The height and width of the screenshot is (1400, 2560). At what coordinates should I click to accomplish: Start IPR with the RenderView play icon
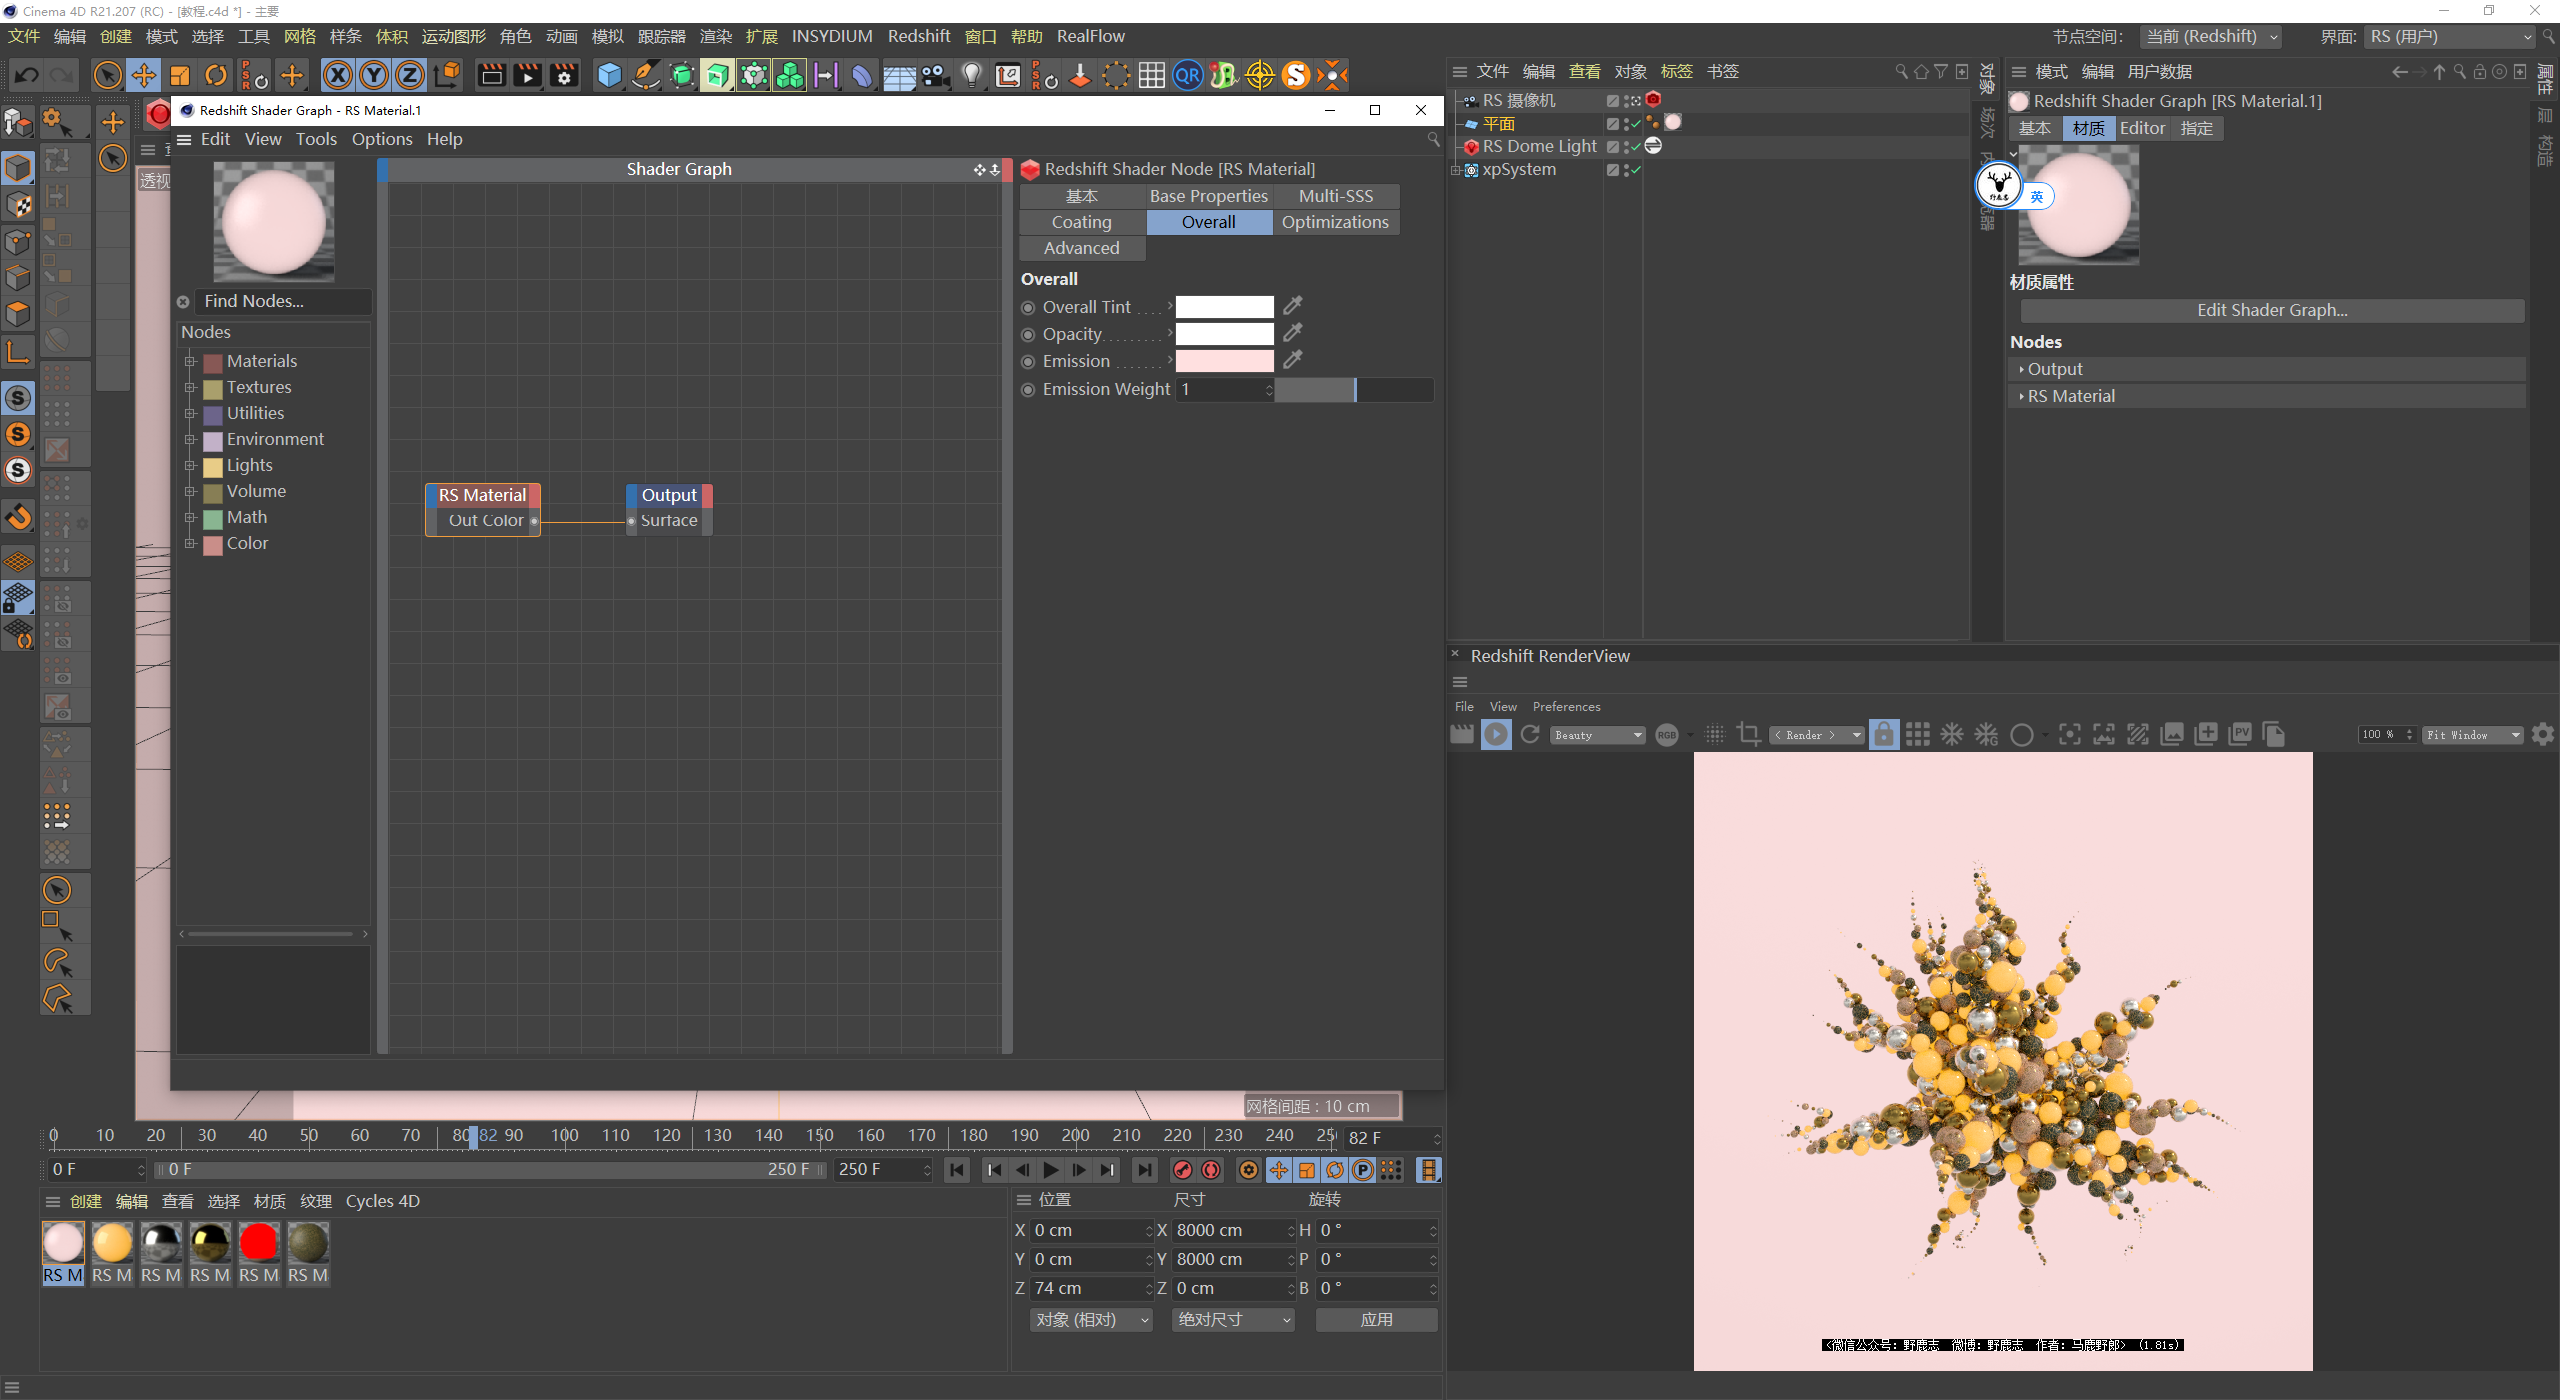(x=1496, y=735)
